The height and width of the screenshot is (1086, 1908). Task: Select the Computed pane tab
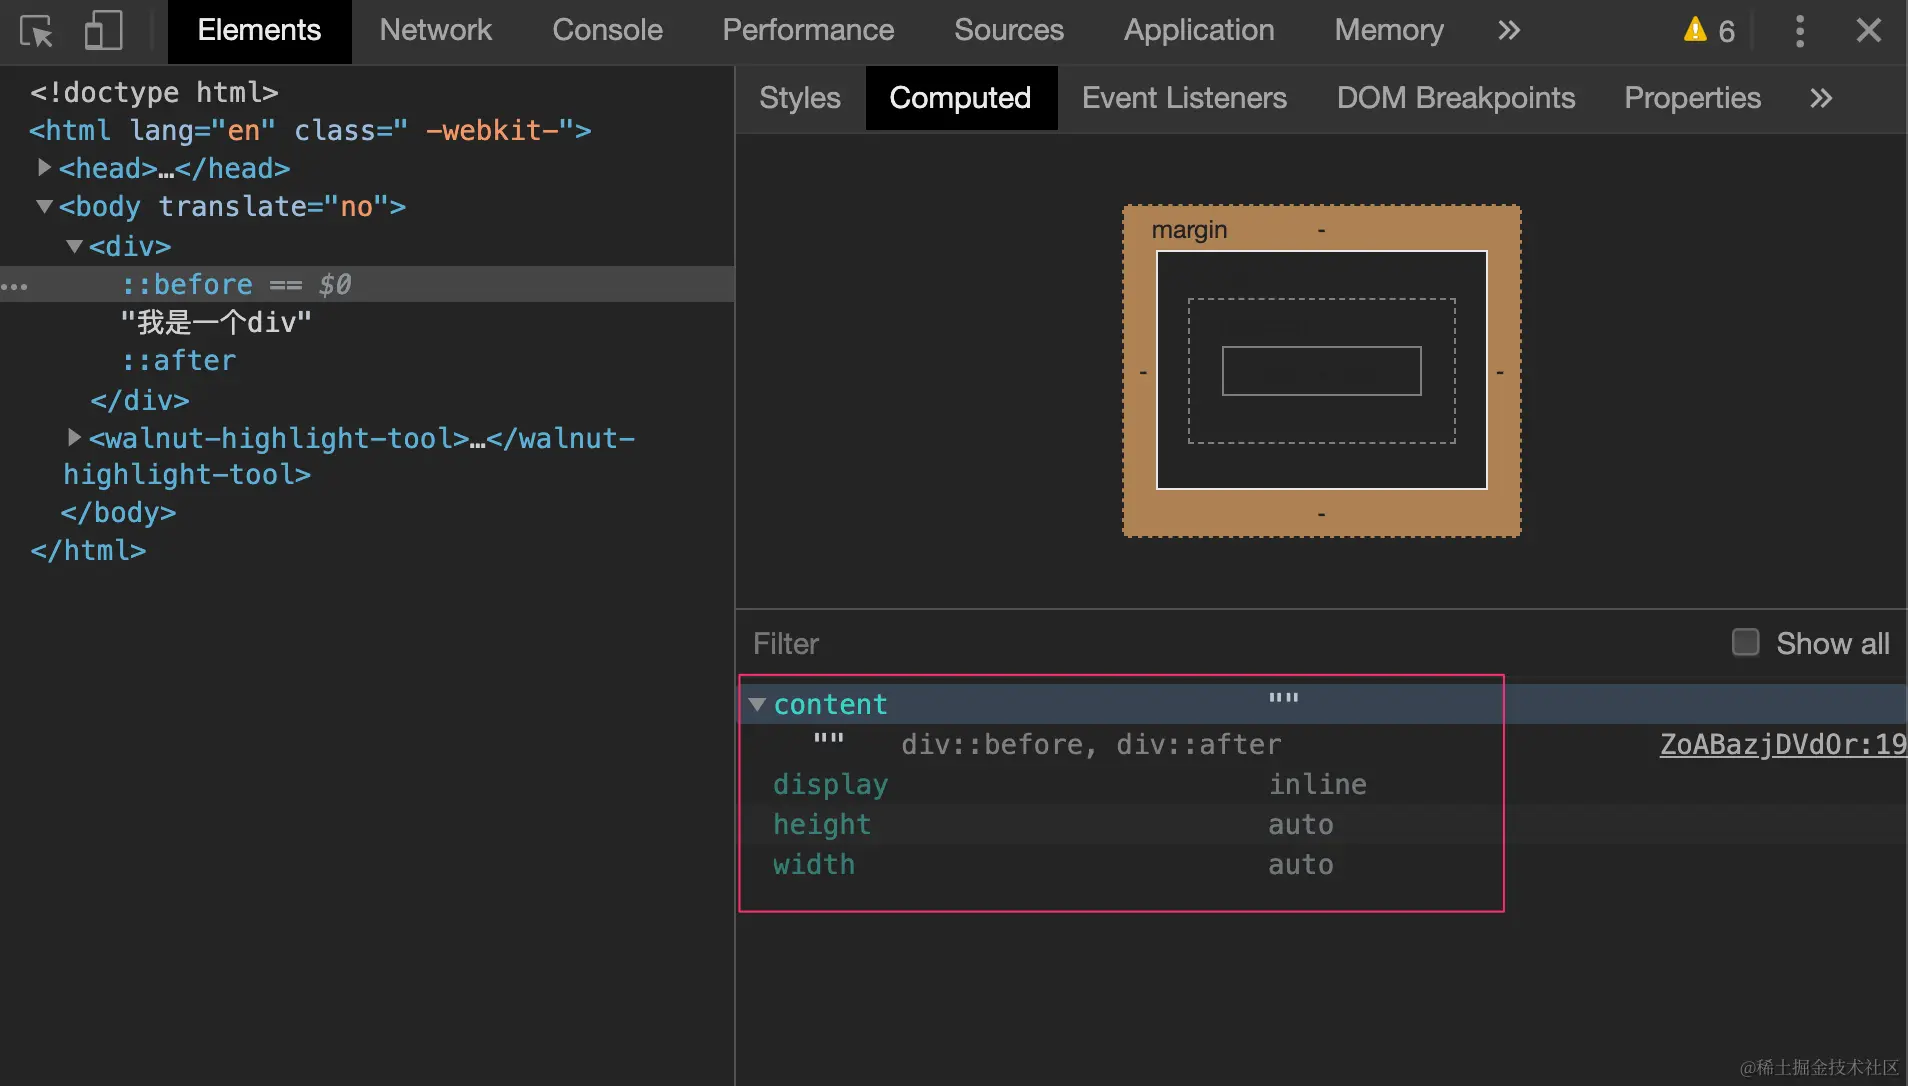point(960,98)
